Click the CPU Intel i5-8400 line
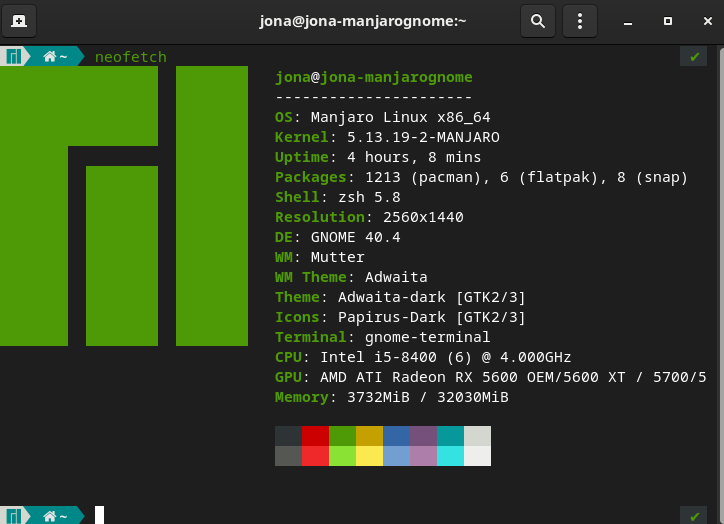This screenshot has width=724, height=524. point(423,357)
